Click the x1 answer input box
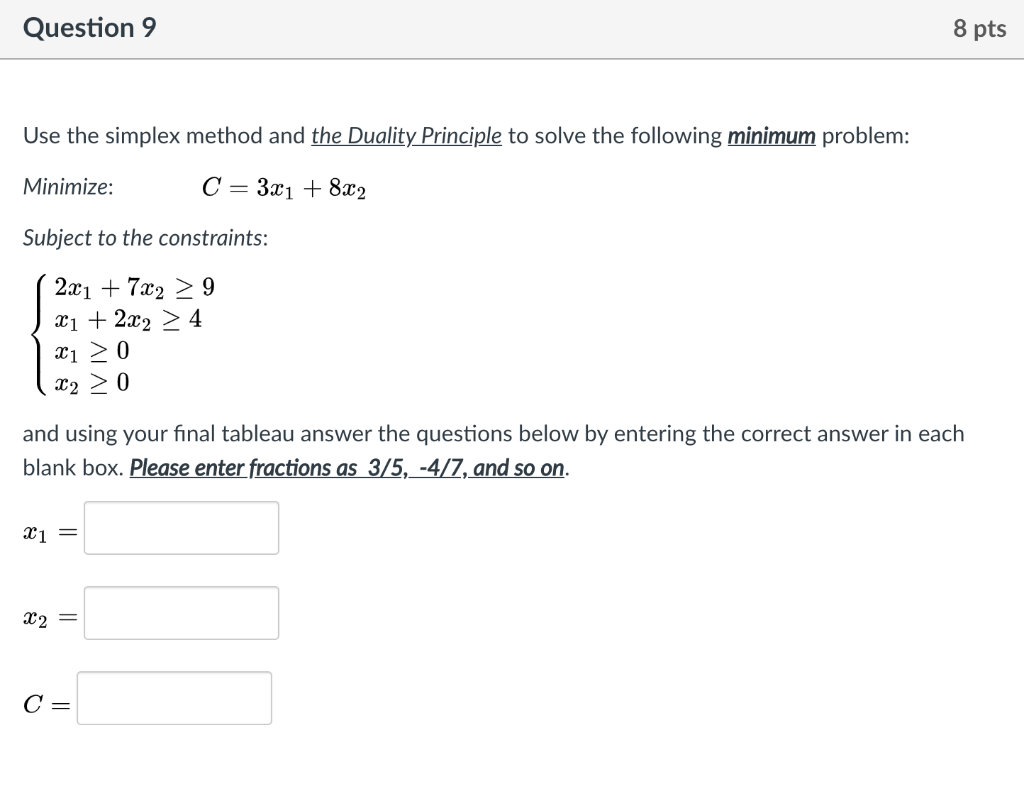The image size is (1024, 806). [181, 527]
